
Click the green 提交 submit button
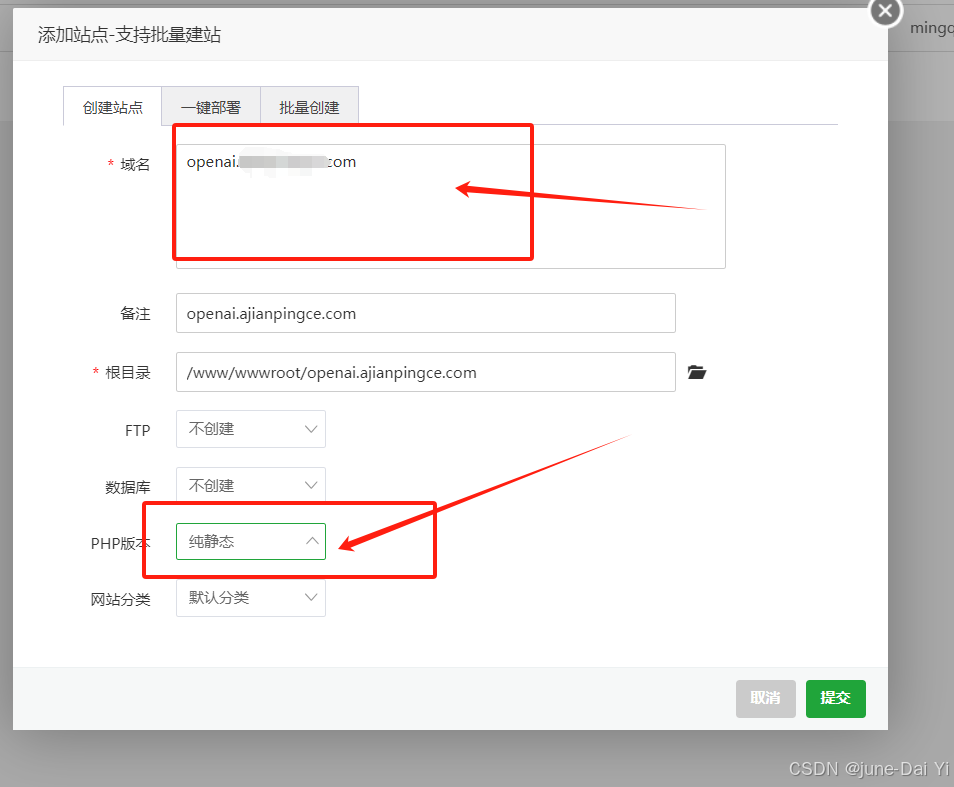(x=835, y=698)
